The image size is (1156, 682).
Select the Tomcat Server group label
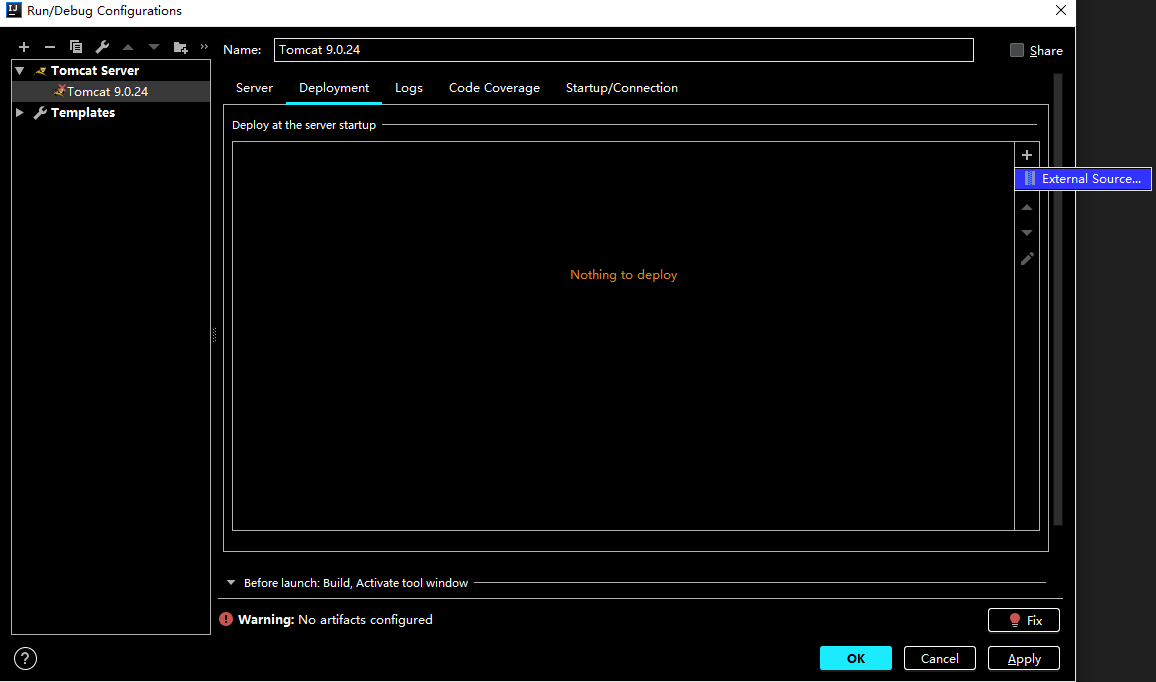pos(95,71)
